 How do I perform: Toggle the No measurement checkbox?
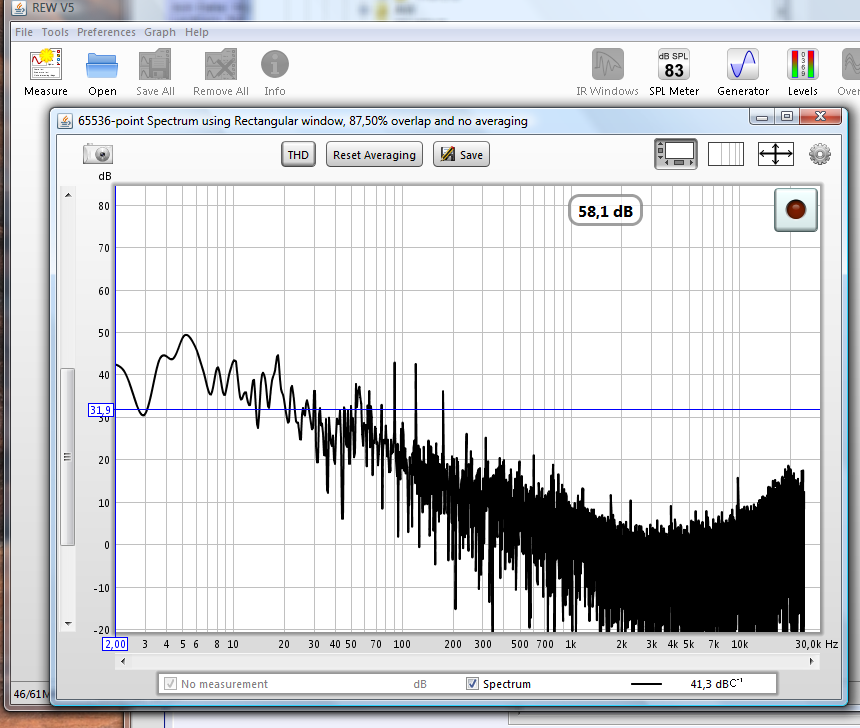(x=171, y=684)
